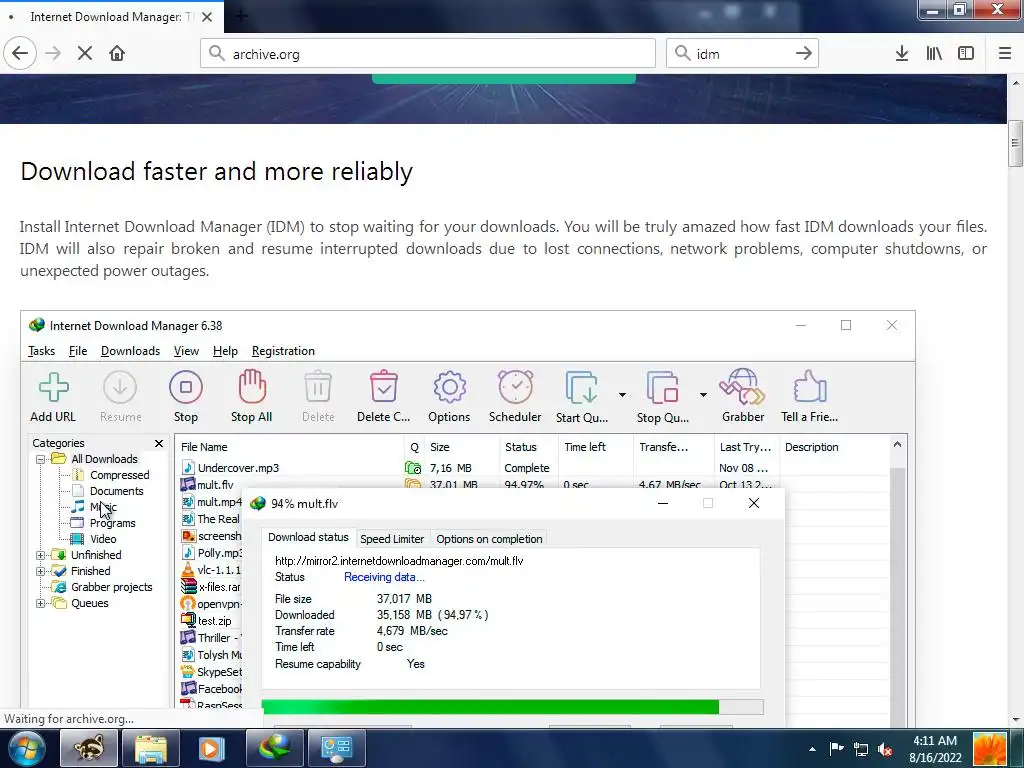Screen dimensions: 1024x768
Task: Show hidden system tray icons arrow
Action: (x=812, y=748)
